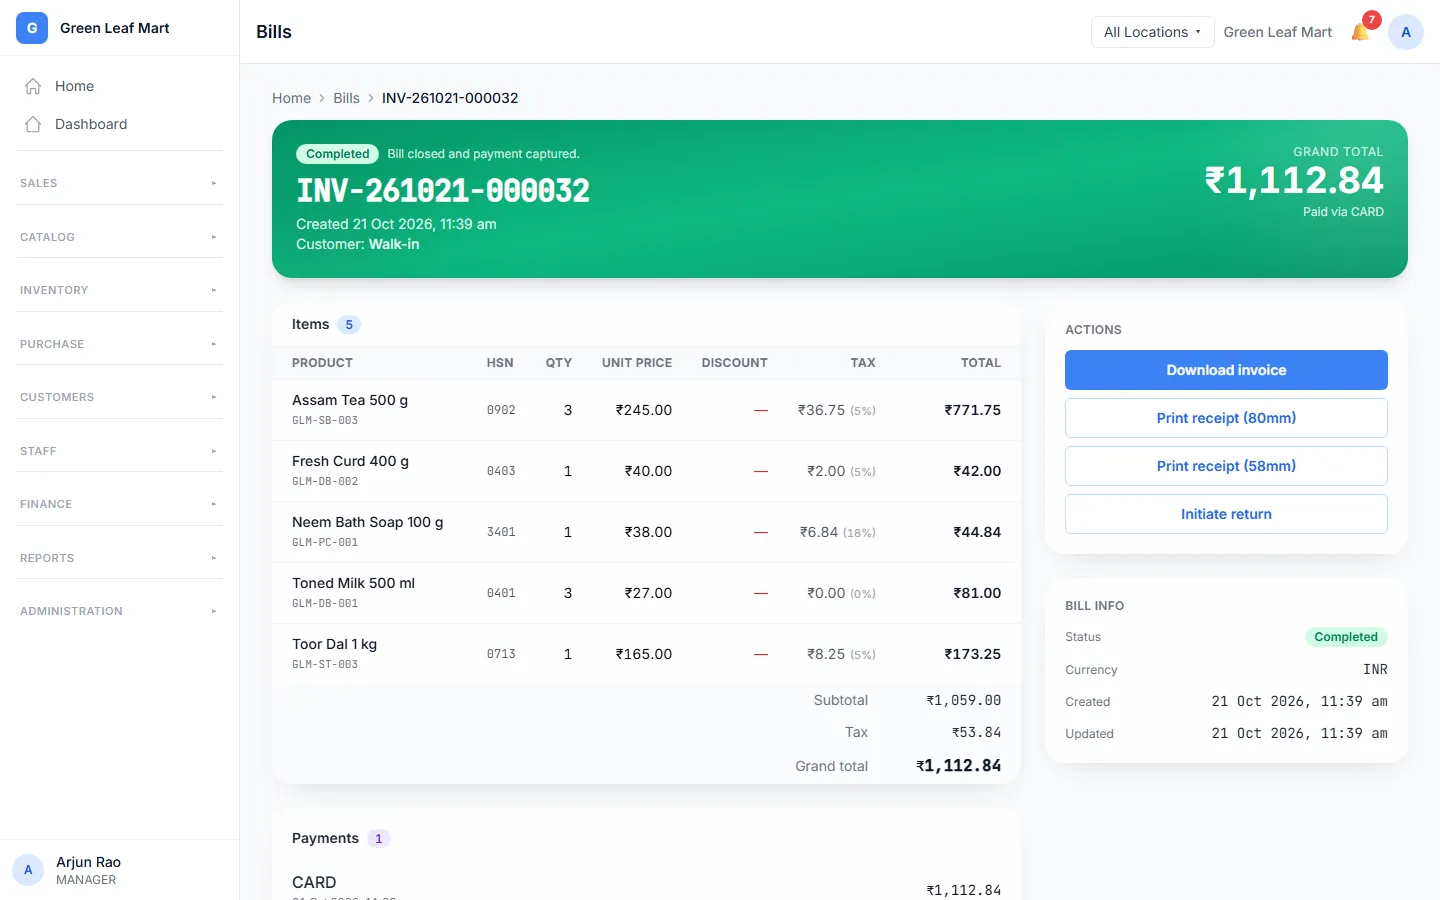Image resolution: width=1440 pixels, height=900 pixels.
Task: Click the Download invoice button
Action: click(x=1226, y=370)
